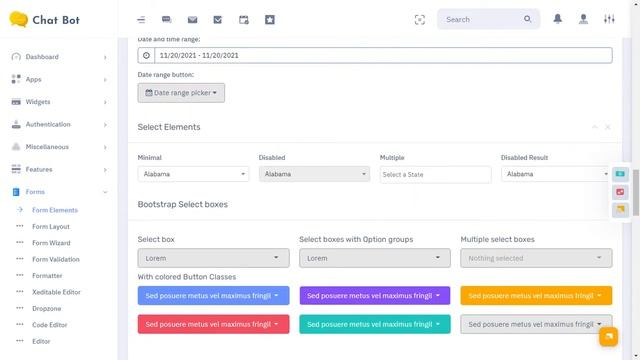The height and width of the screenshot is (360, 640).
Task: Click the teal side floating icon
Action: (x=620, y=174)
